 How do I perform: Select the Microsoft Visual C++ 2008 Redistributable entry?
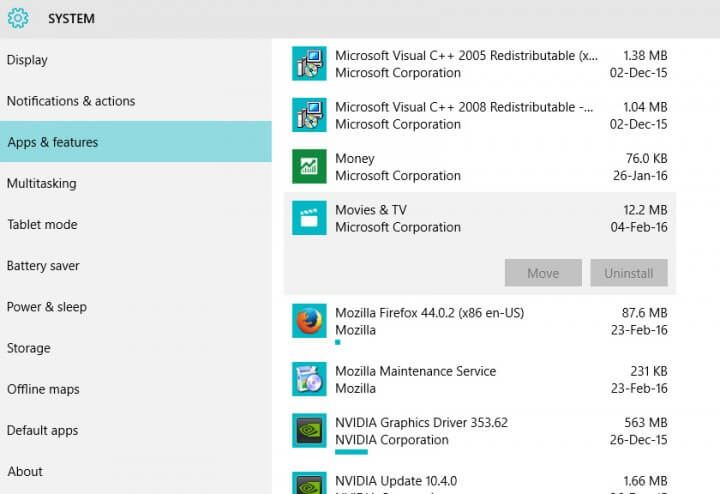[480, 115]
